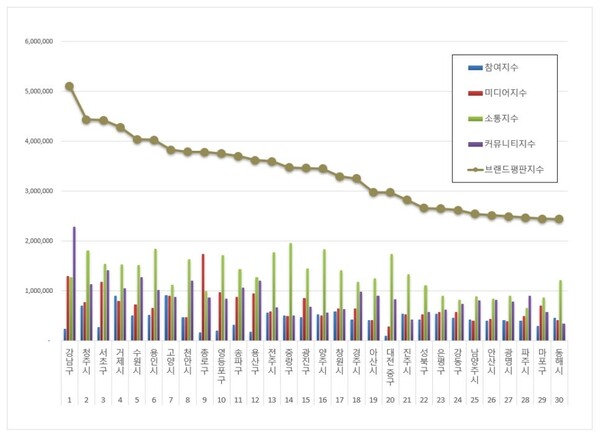Select the 청주시 category label
Viewport: 600px width, 435px height.
[x=86, y=361]
